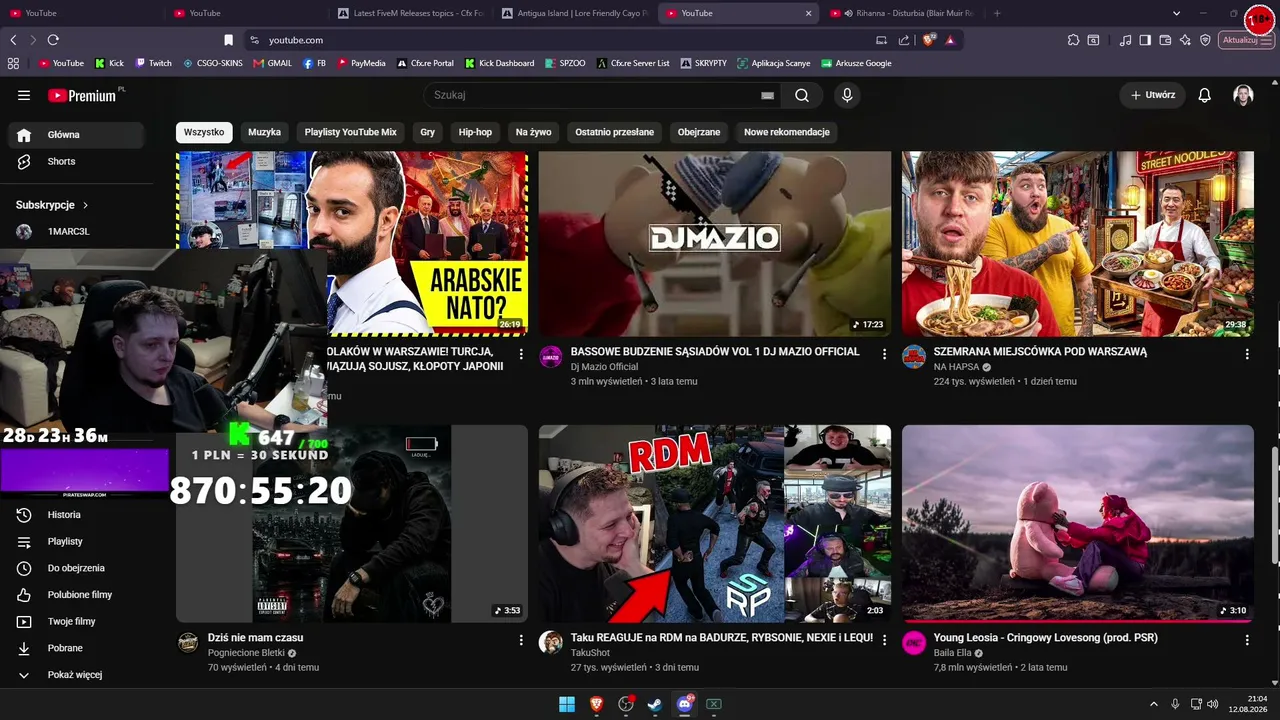Screen dimensions: 1280x720
Task: Open the Utwórz create menu
Action: click(1153, 95)
